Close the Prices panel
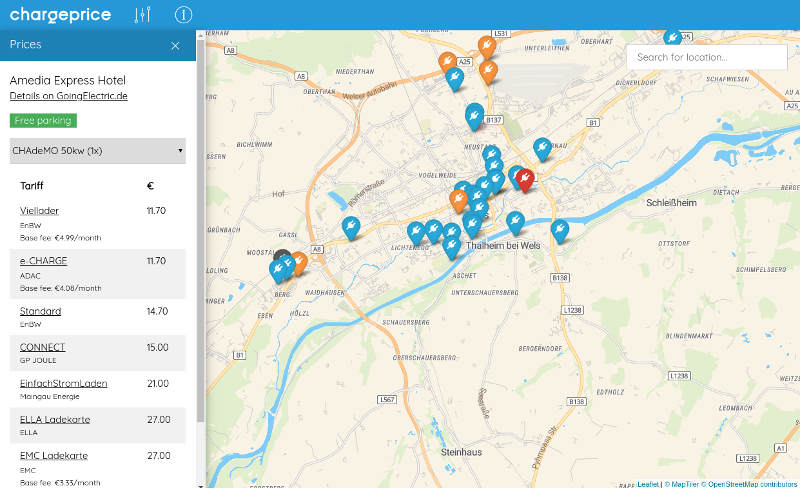Image resolution: width=800 pixels, height=488 pixels. point(176,45)
